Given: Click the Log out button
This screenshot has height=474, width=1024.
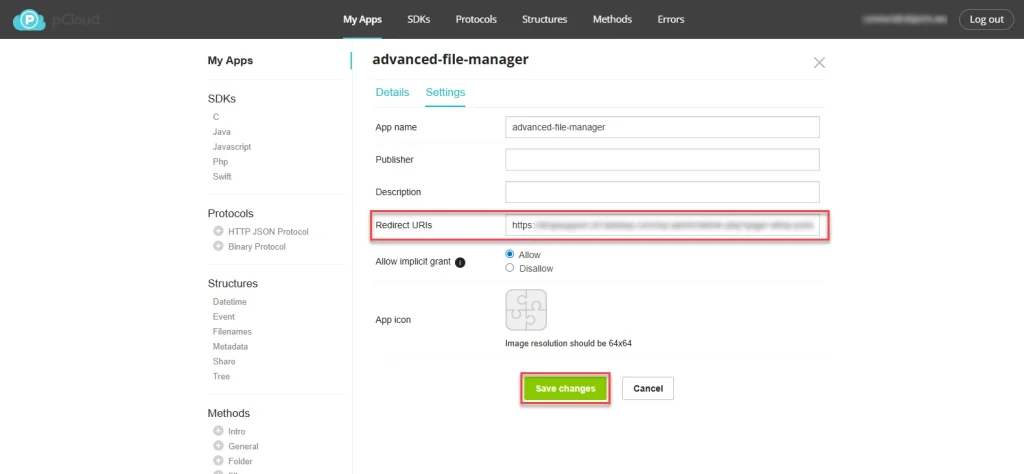Looking at the screenshot, I should click(986, 20).
